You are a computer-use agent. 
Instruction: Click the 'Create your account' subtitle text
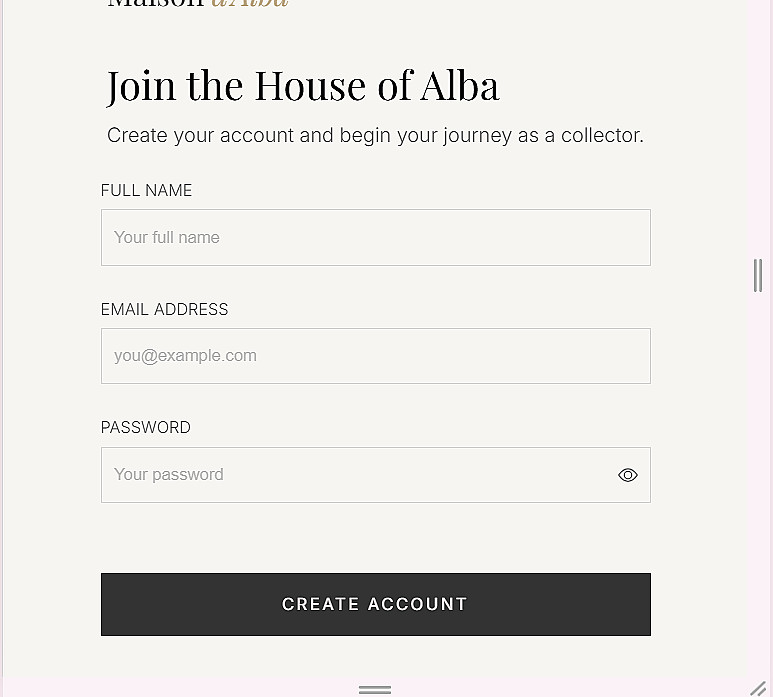click(x=375, y=136)
